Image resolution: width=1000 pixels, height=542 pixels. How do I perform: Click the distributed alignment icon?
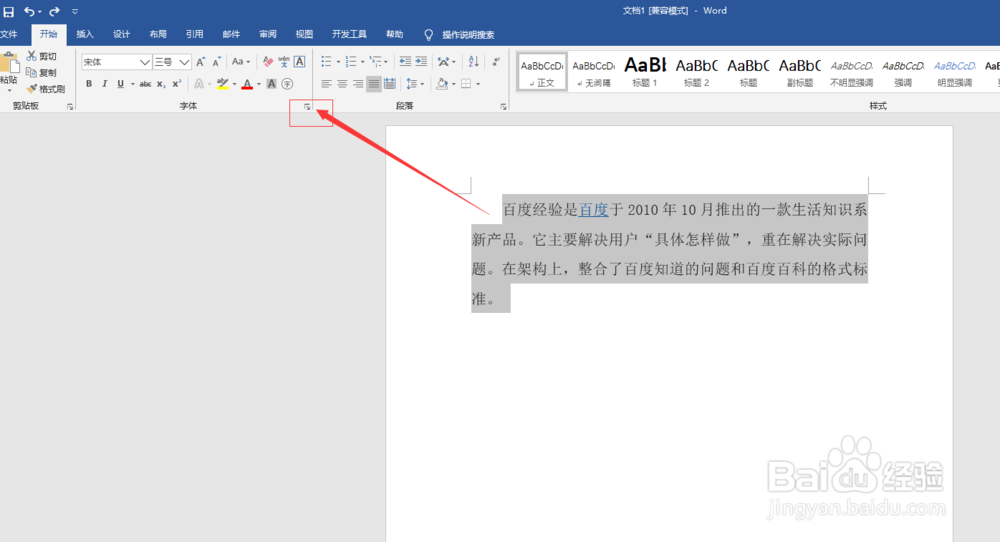coord(390,84)
